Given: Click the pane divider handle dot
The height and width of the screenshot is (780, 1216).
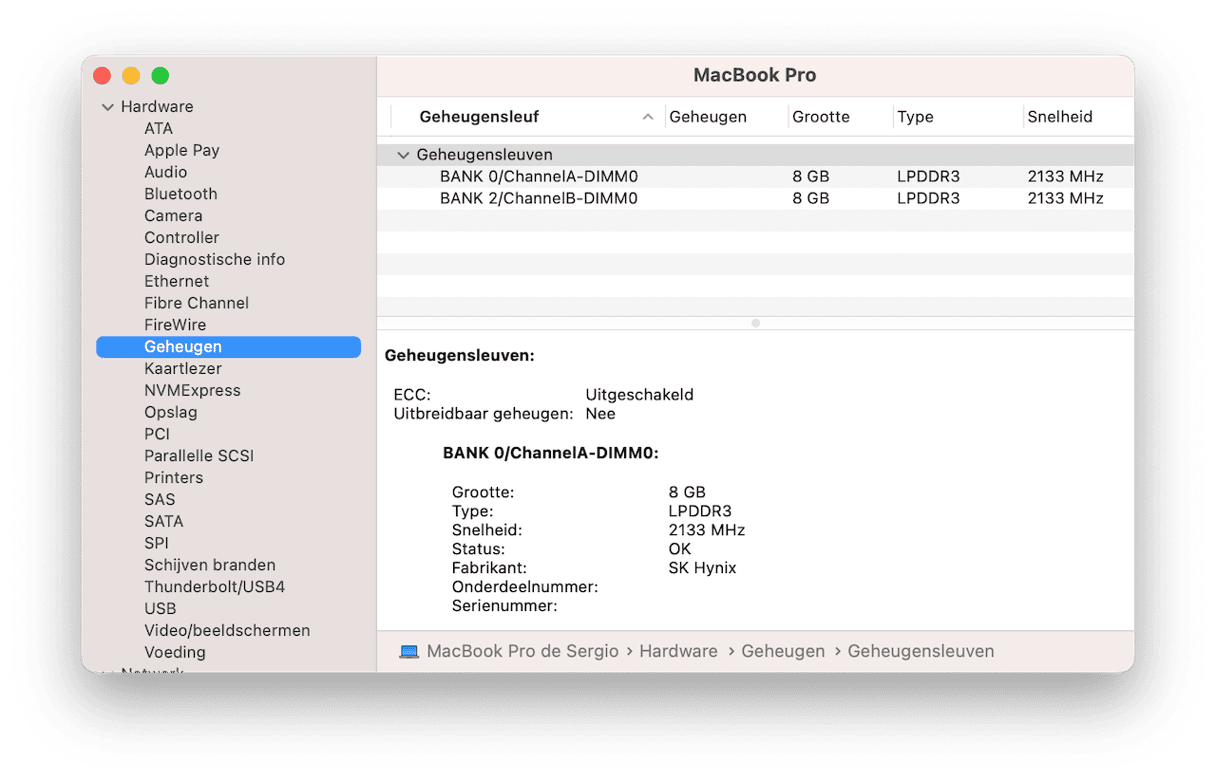Looking at the screenshot, I should (x=755, y=323).
